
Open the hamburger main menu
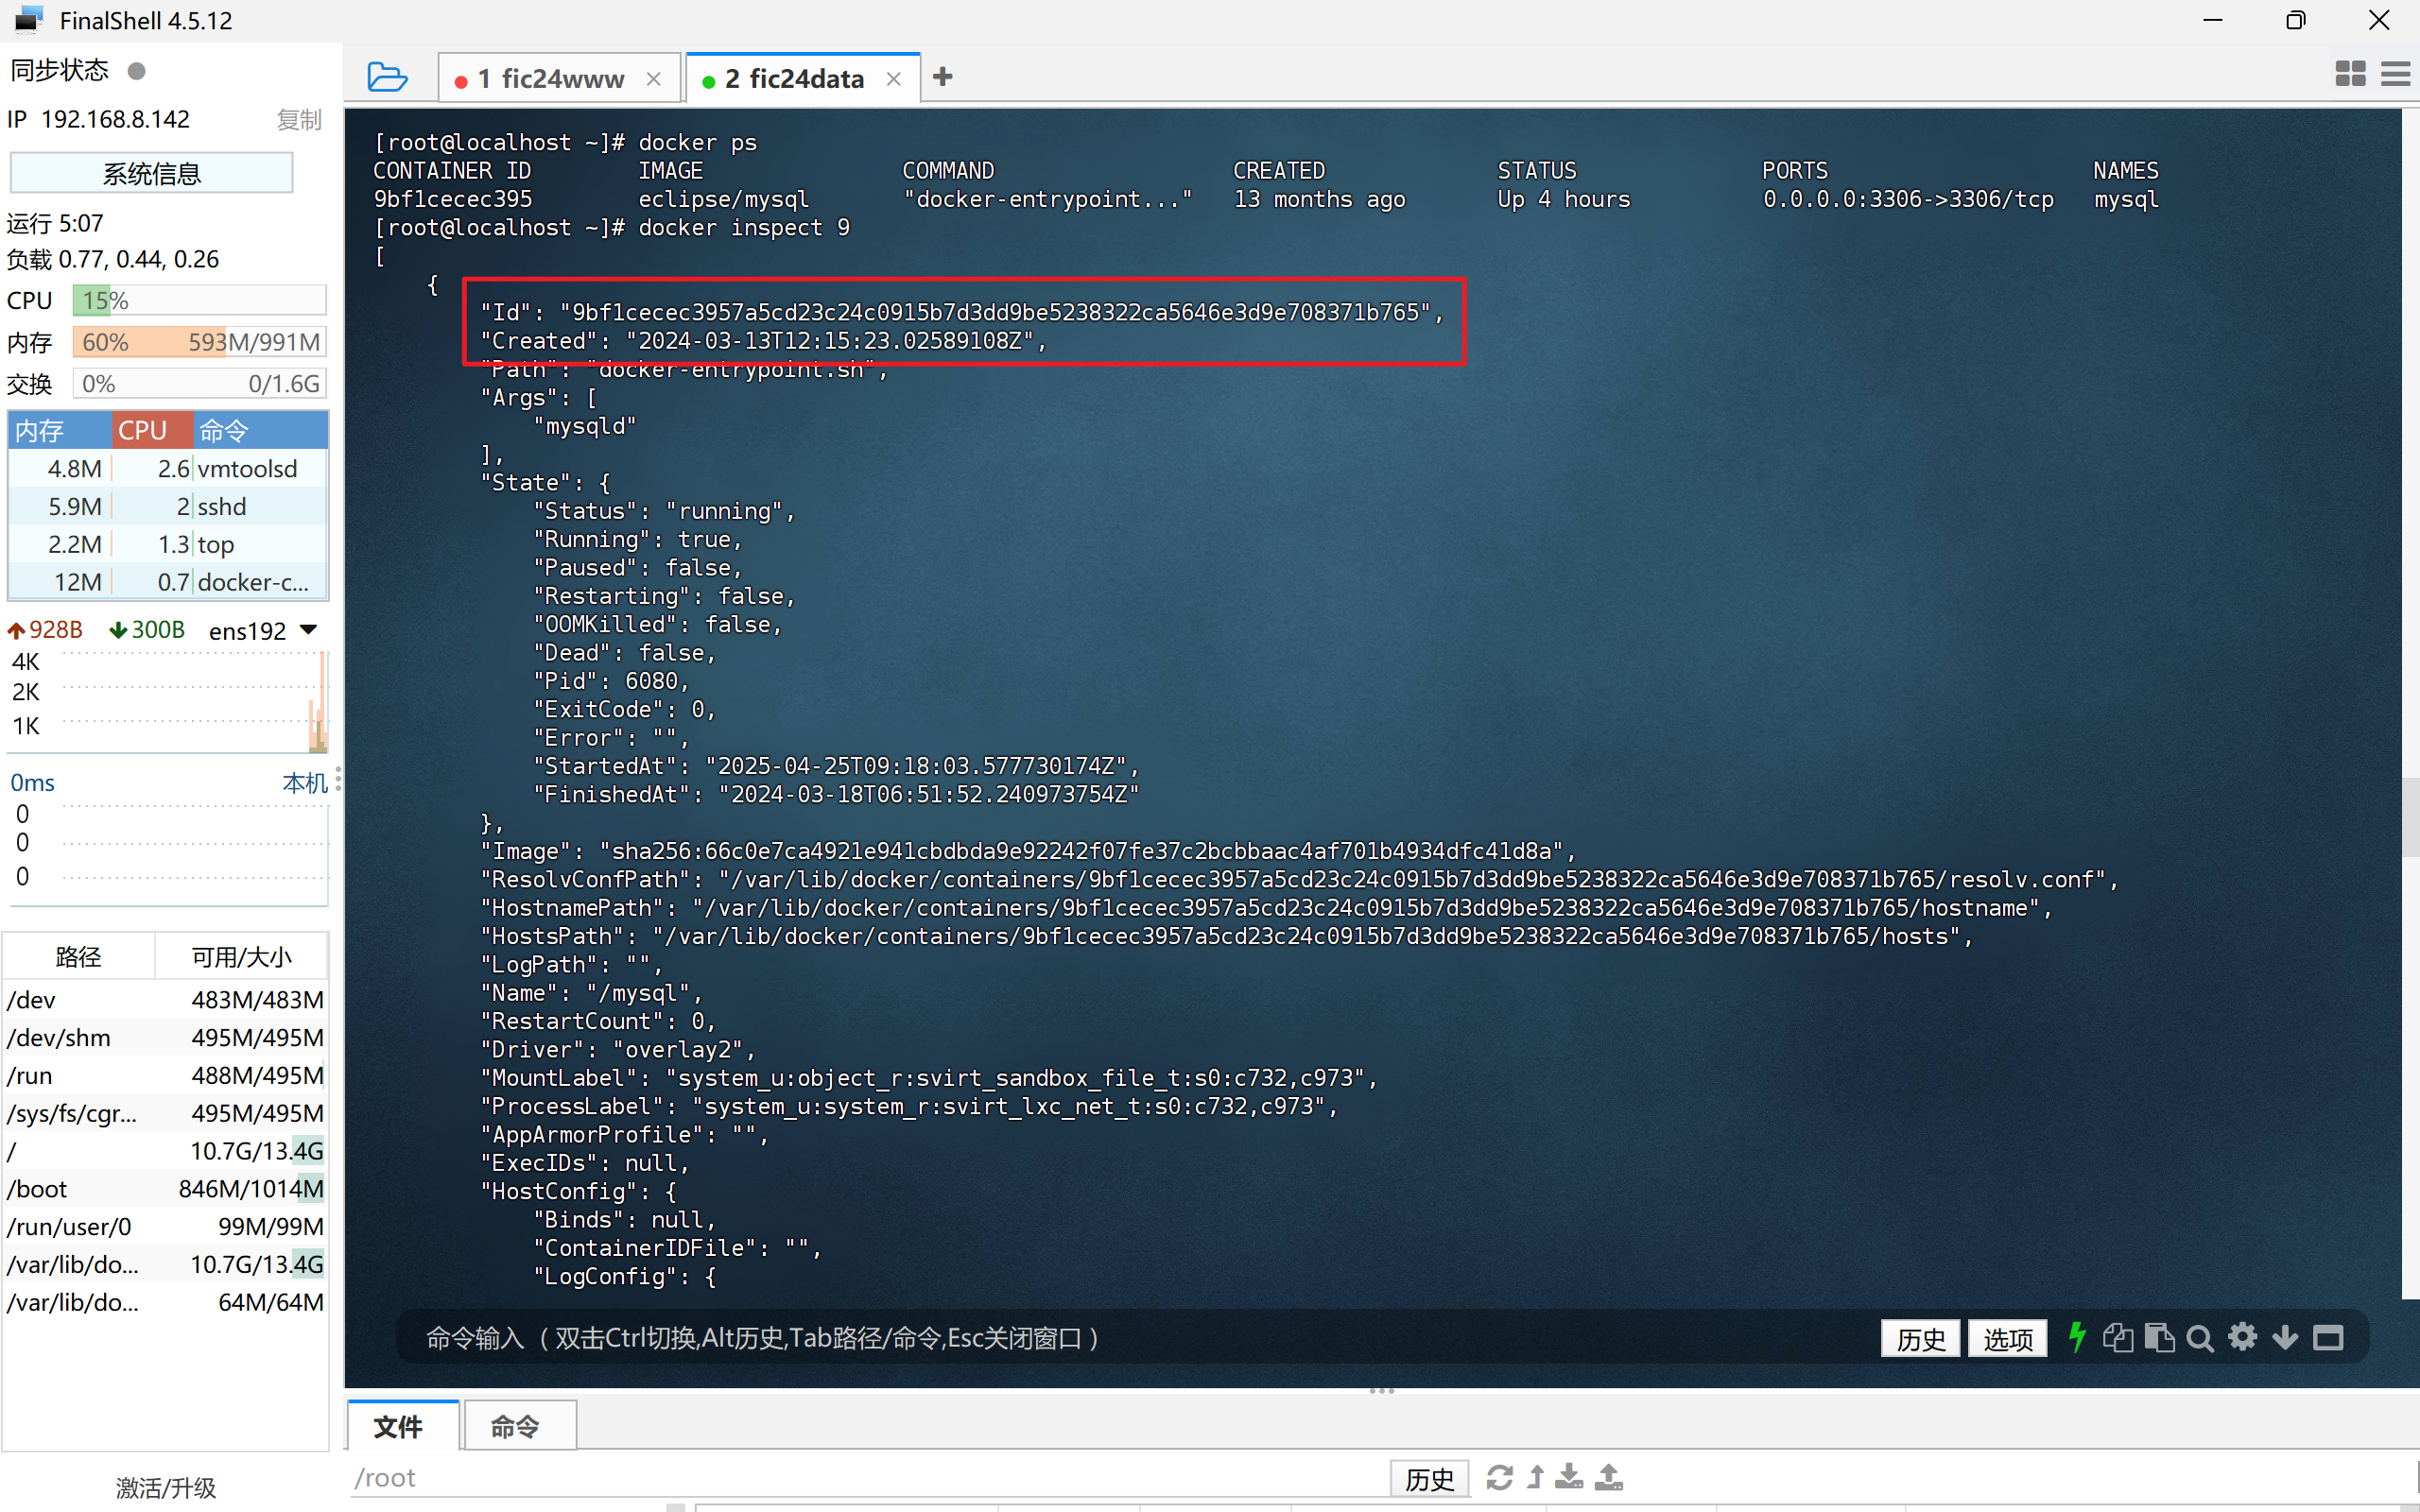coord(2396,74)
